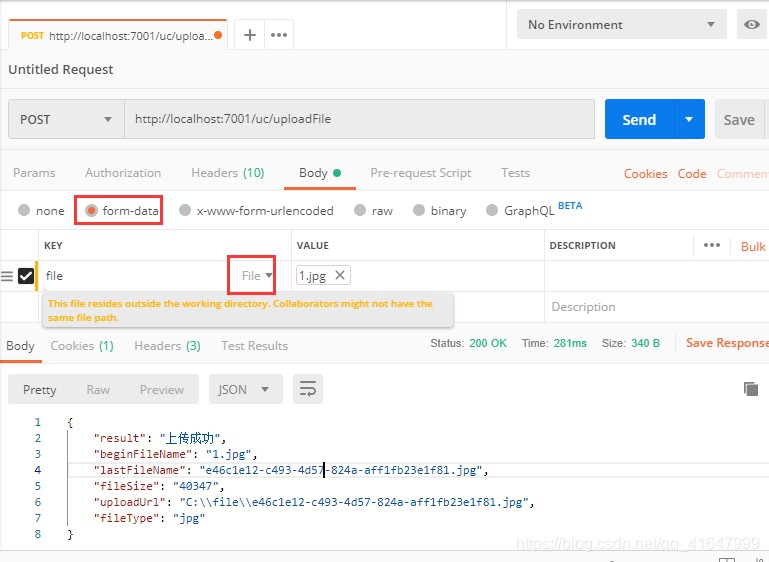Image resolution: width=769 pixels, height=562 pixels.
Task: Open the POST method dropdown
Action: (66, 119)
